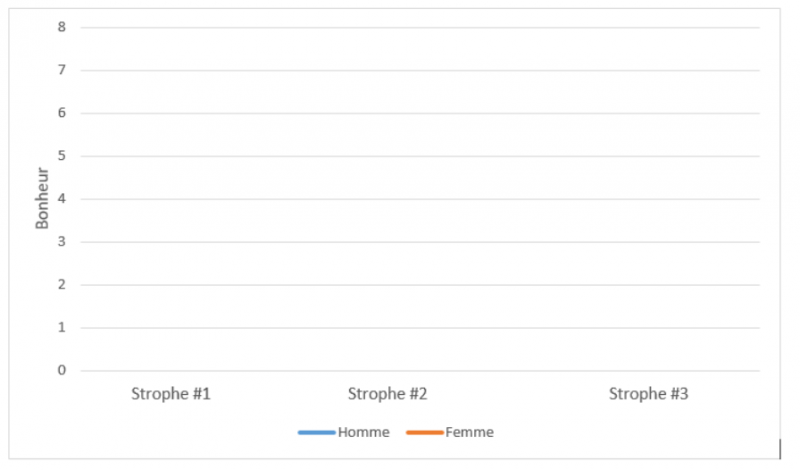Image resolution: width=800 pixels, height=470 pixels.
Task: Click the Strophe #3 category label
Action: pos(649,393)
